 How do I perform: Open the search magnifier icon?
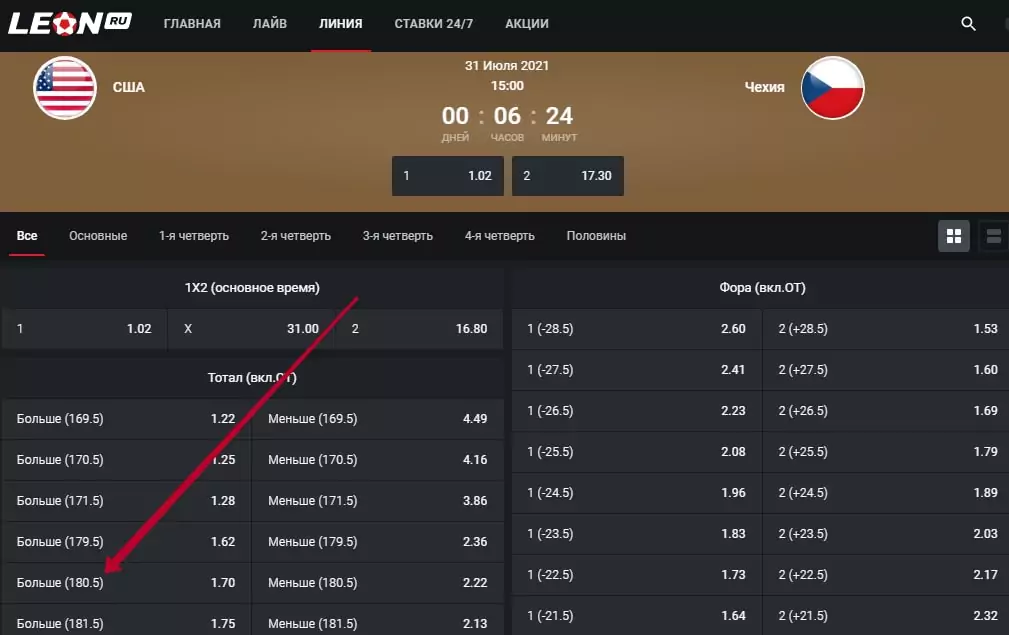[968, 24]
